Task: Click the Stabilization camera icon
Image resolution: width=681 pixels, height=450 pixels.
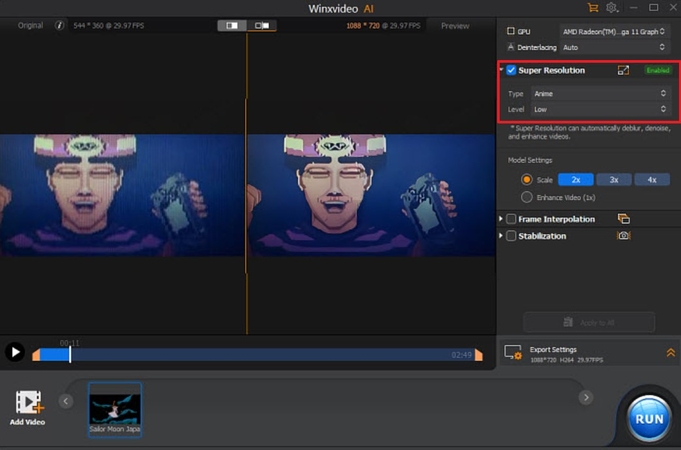Action: point(624,235)
